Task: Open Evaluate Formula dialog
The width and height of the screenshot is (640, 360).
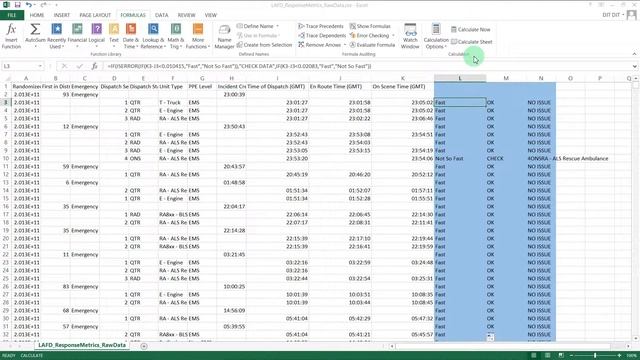Action: tap(372, 45)
